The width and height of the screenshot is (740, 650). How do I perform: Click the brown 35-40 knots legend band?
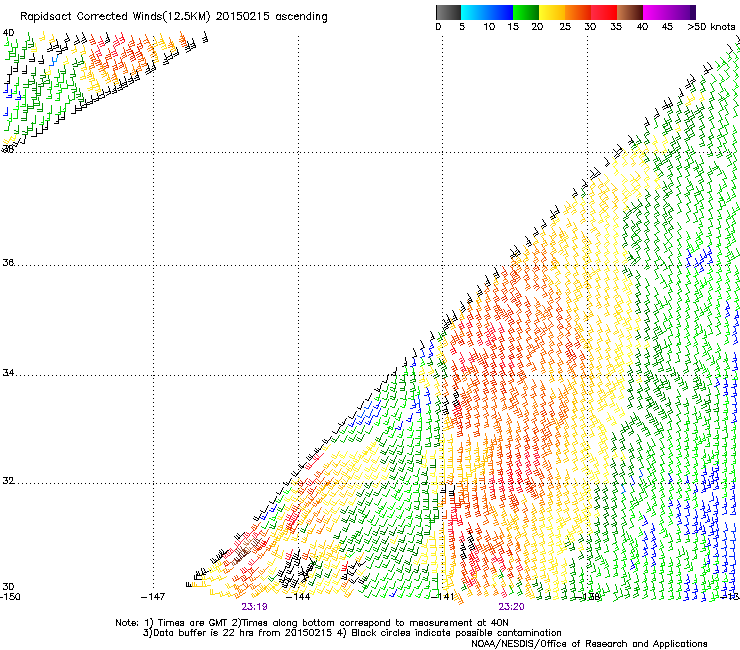click(630, 12)
